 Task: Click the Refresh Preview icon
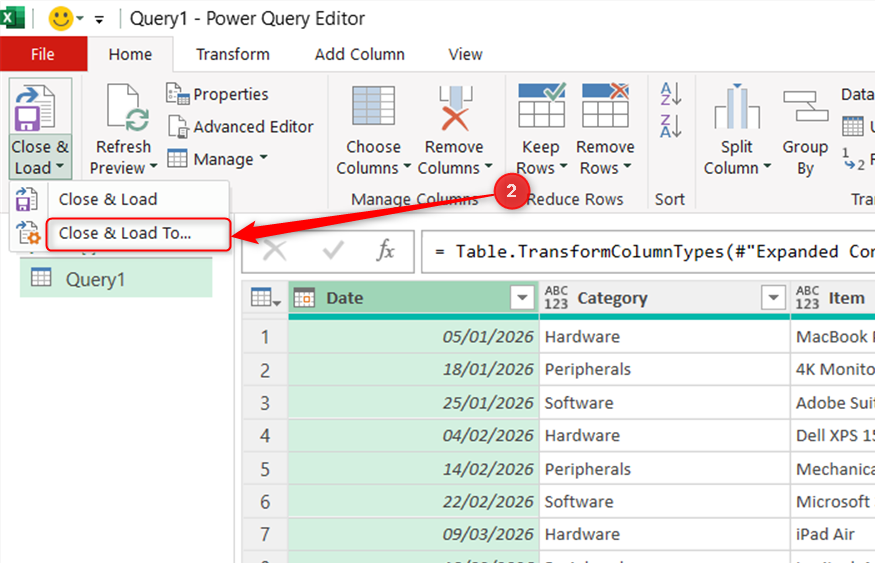(128, 107)
